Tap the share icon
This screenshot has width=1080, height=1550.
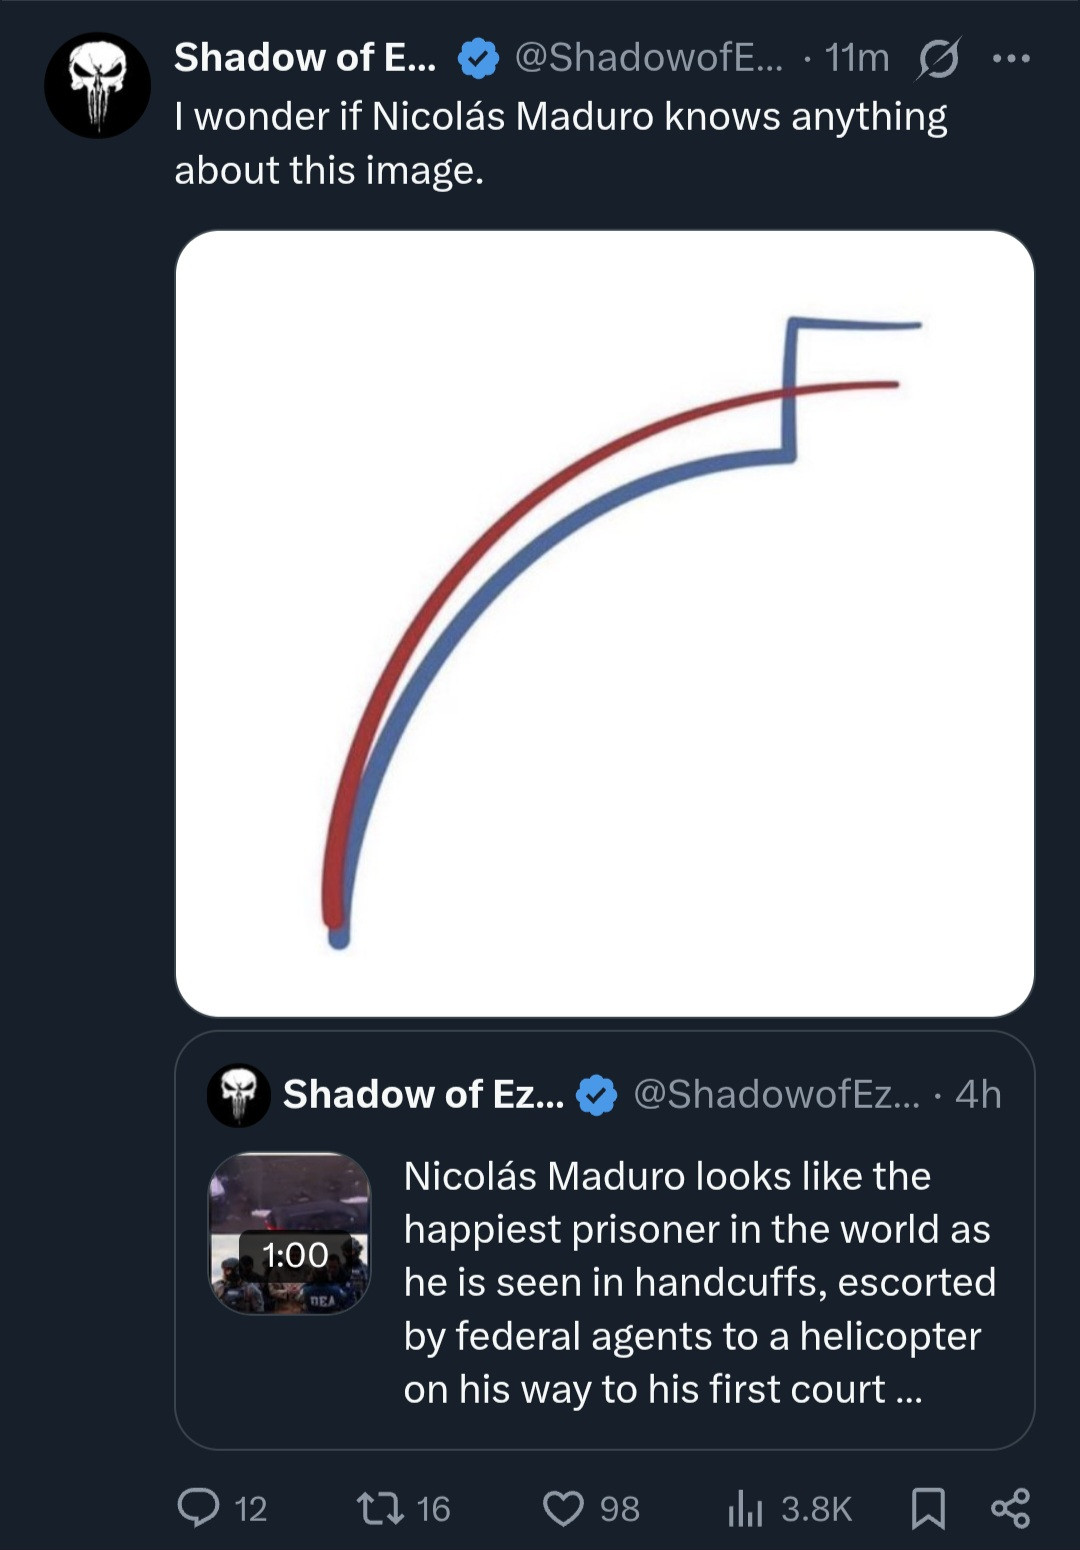(x=1010, y=1507)
